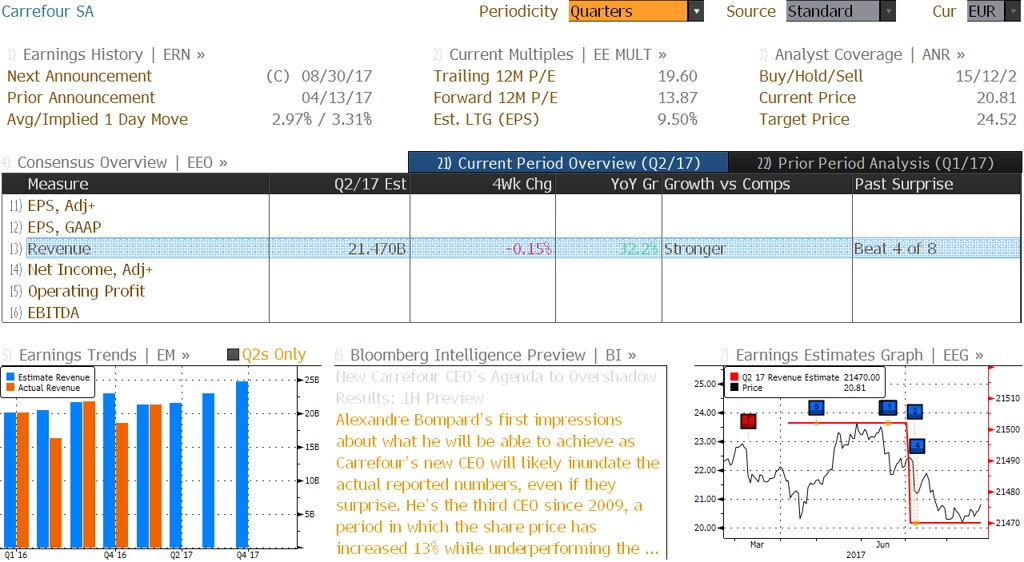Open Earnings Trends EM link
Screen dimensions: 1024x562
pyautogui.click(x=97, y=355)
